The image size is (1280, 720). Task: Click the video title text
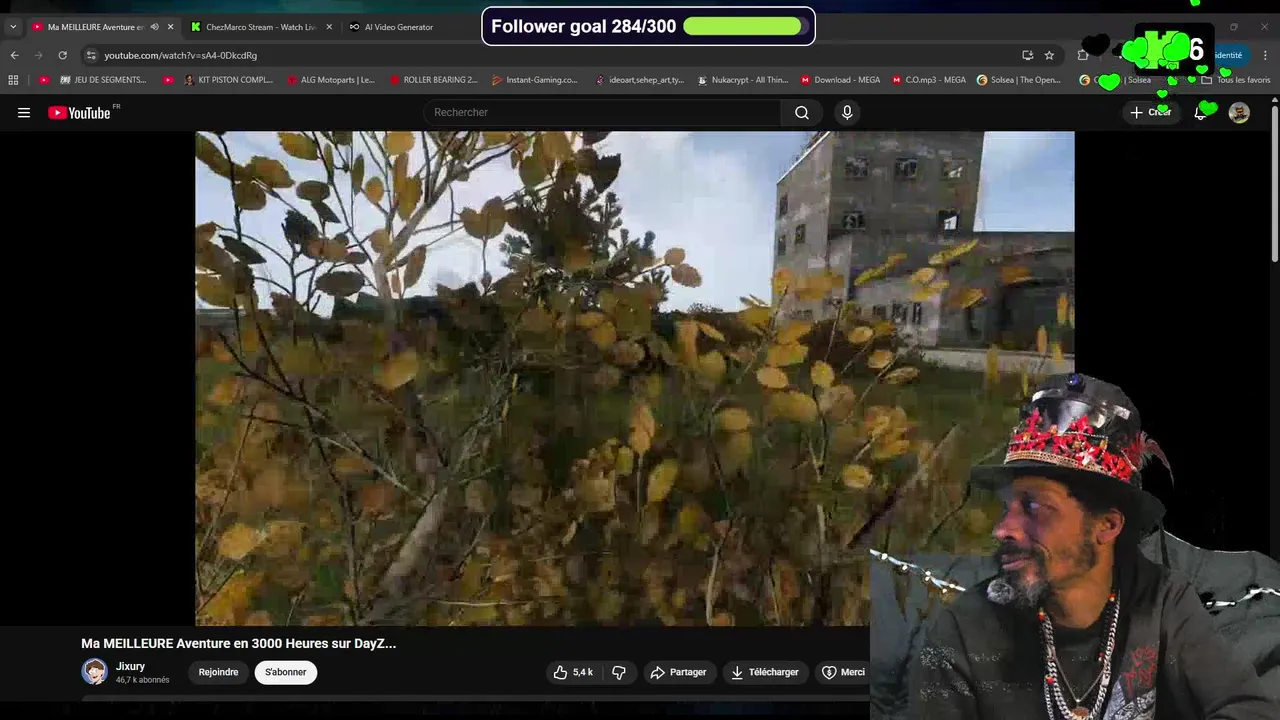point(238,644)
